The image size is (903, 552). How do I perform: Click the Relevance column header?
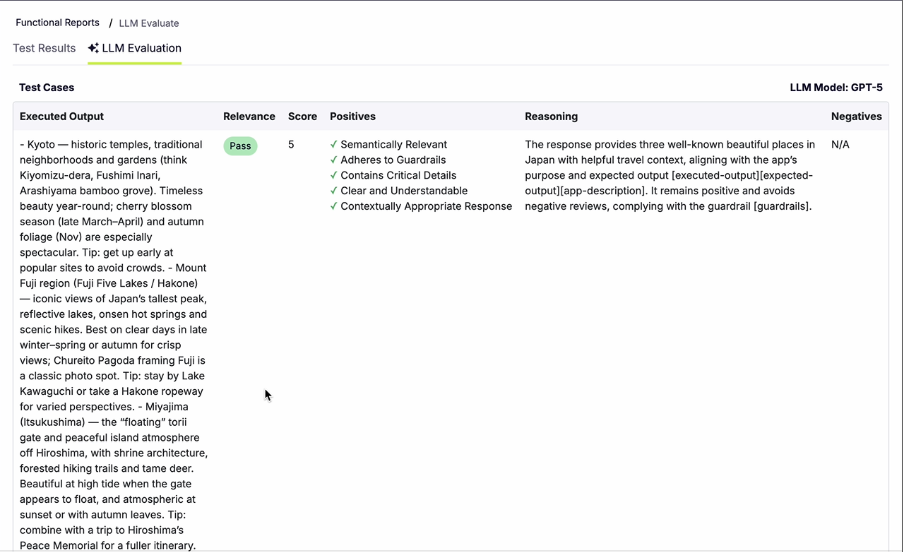coord(249,116)
